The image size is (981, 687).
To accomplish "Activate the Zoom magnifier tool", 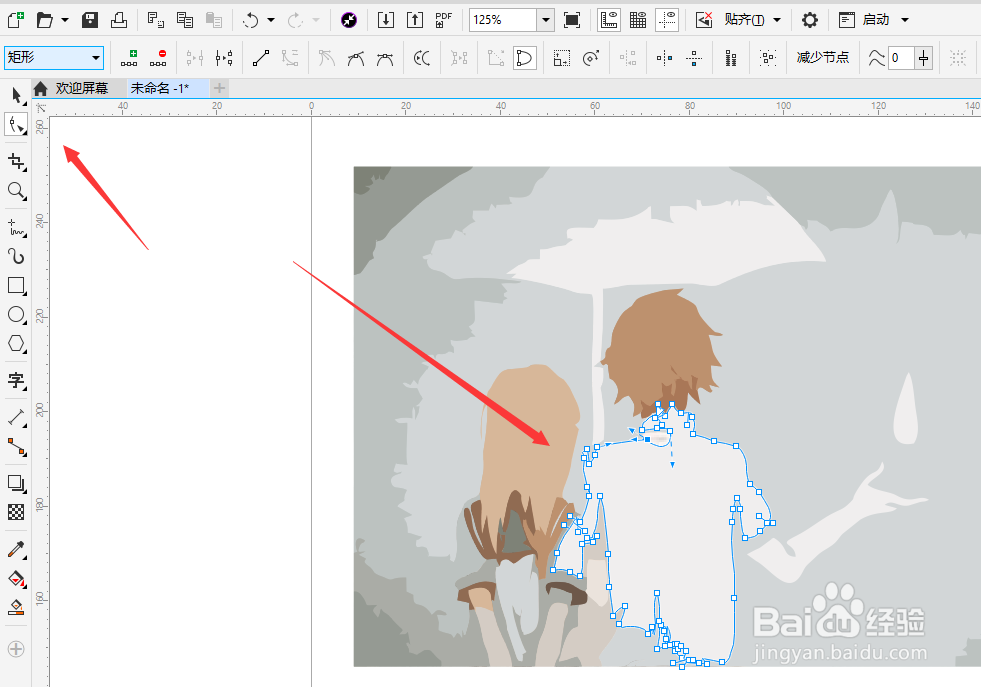I will coord(16,190).
